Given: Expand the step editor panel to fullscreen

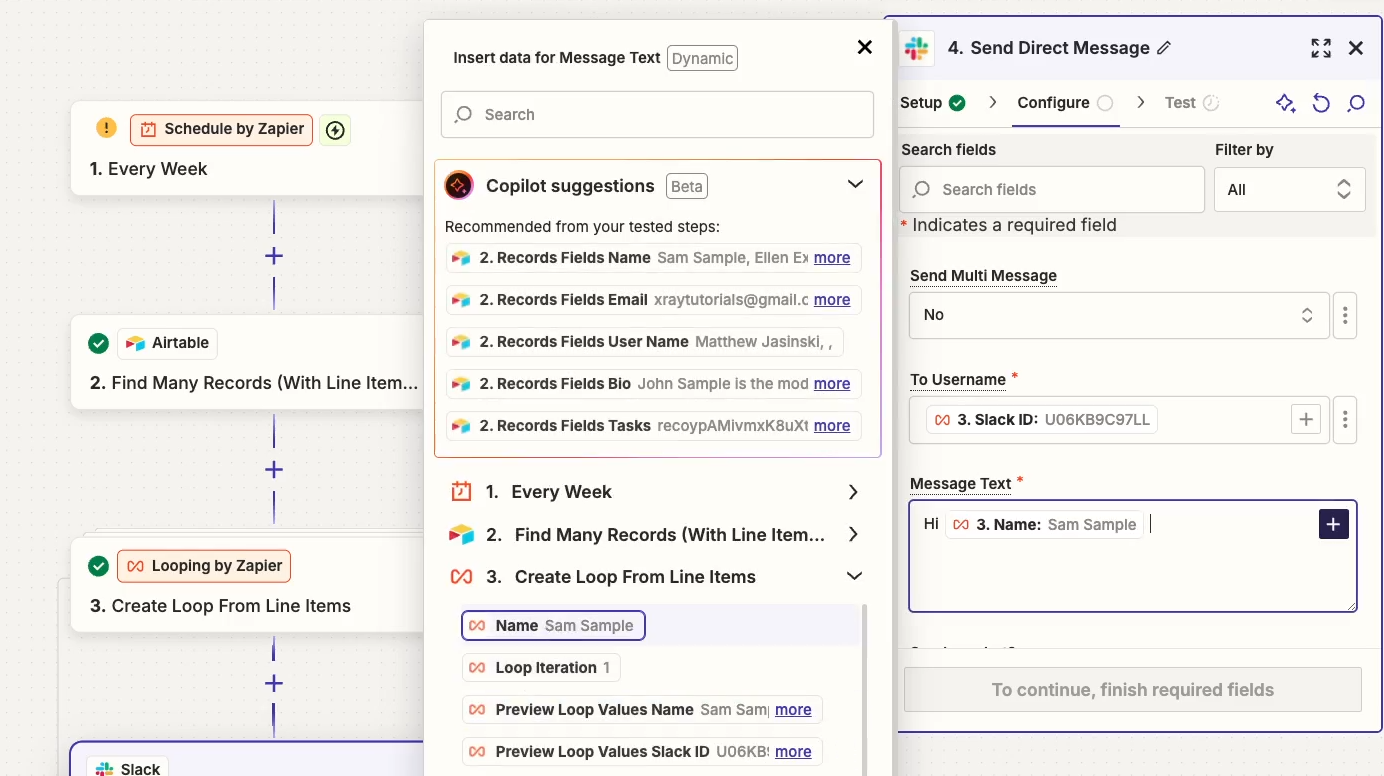Looking at the screenshot, I should [1321, 48].
